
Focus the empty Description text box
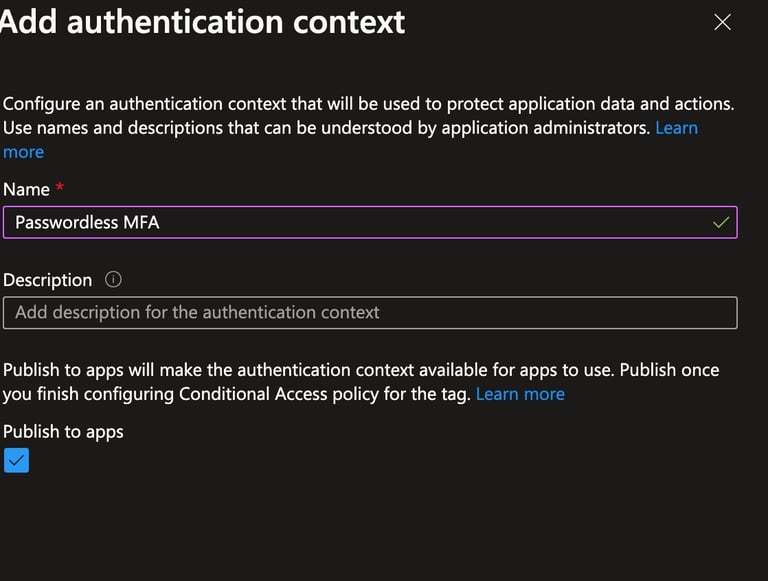(x=370, y=313)
